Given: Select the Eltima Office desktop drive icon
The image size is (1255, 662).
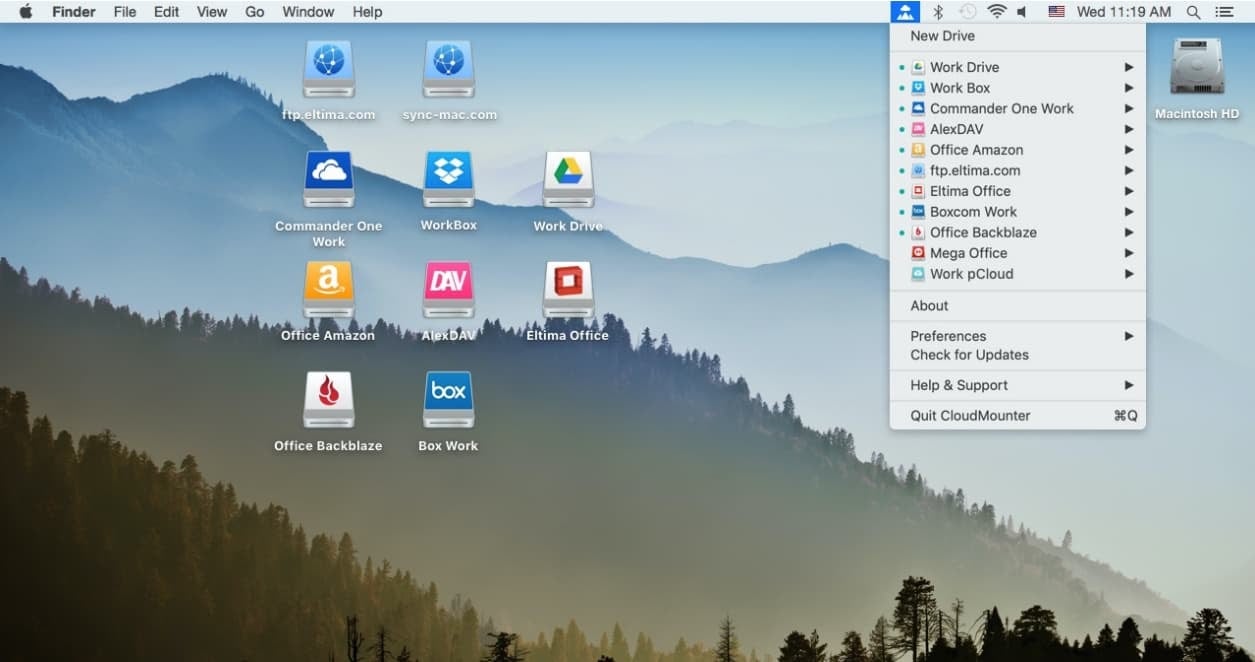Looking at the screenshot, I should click(x=569, y=289).
